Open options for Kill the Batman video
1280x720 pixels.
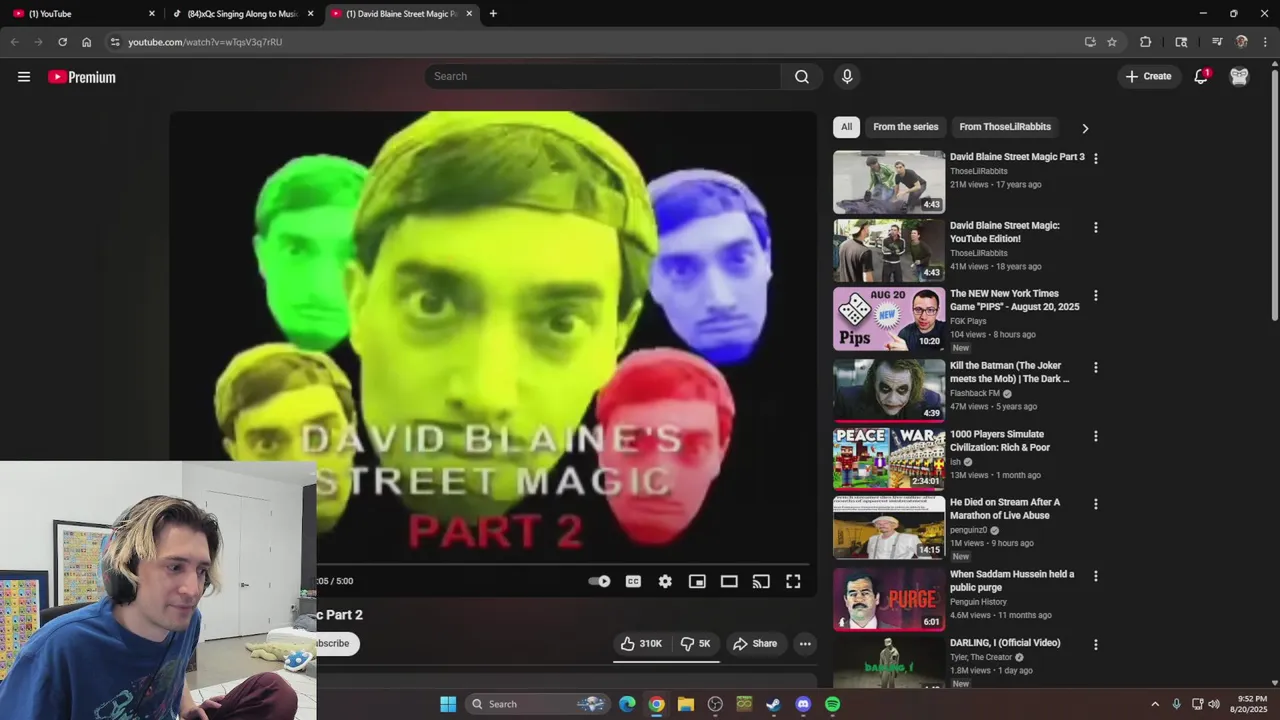1096,368
